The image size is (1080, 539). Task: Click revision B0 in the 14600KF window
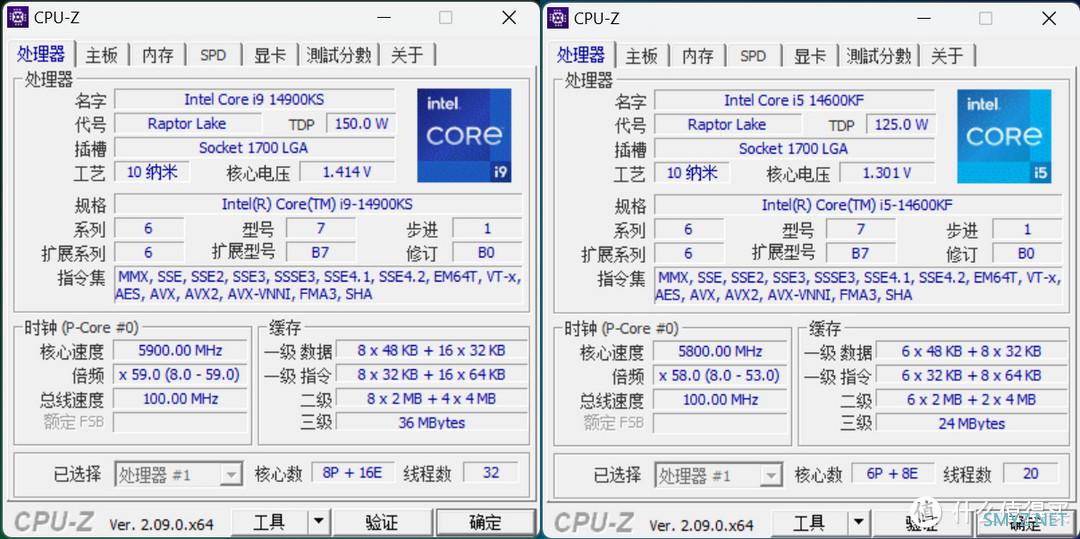(x=1026, y=253)
